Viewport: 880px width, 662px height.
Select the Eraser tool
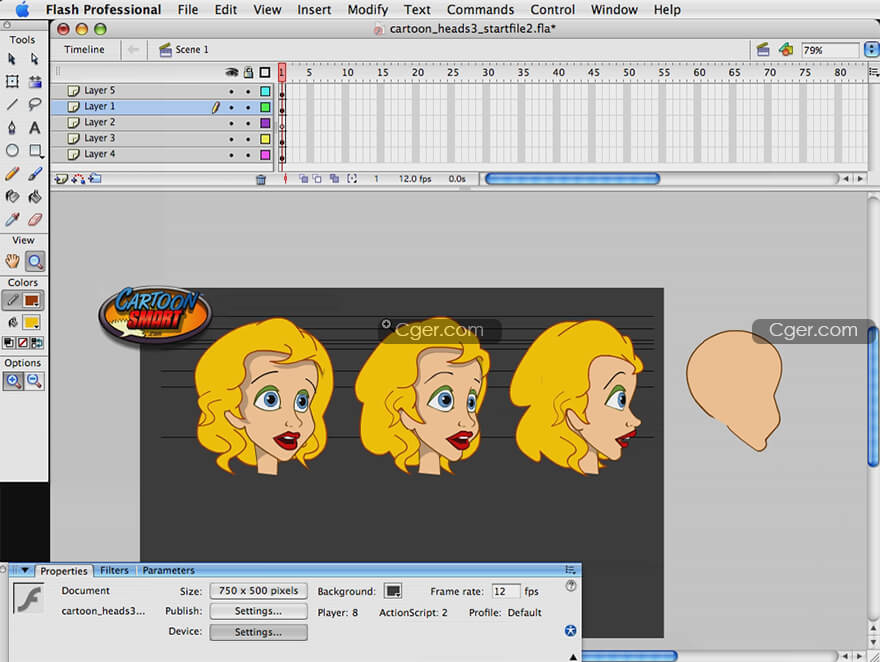pos(35,219)
